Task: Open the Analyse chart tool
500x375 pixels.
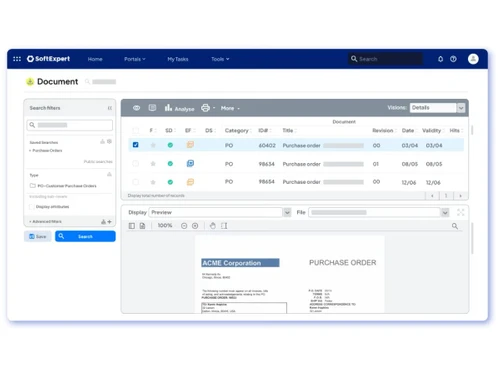Action: pos(179,108)
